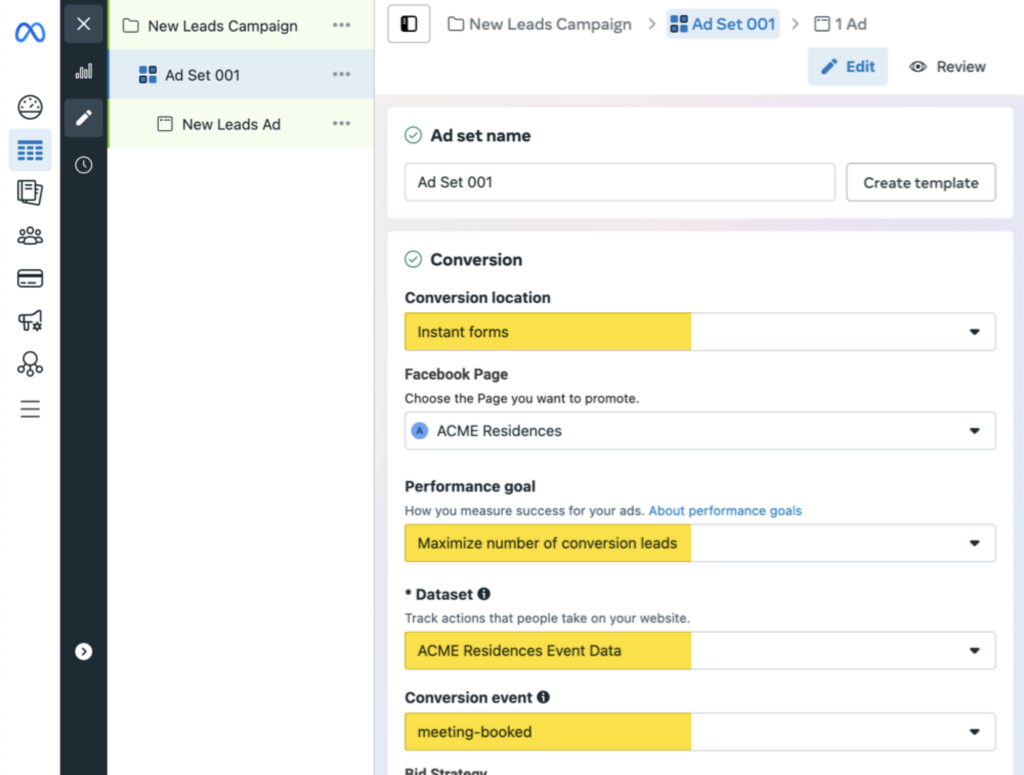The height and width of the screenshot is (775, 1024).
Task: Click the Meta logo icon
Action: coord(30,31)
